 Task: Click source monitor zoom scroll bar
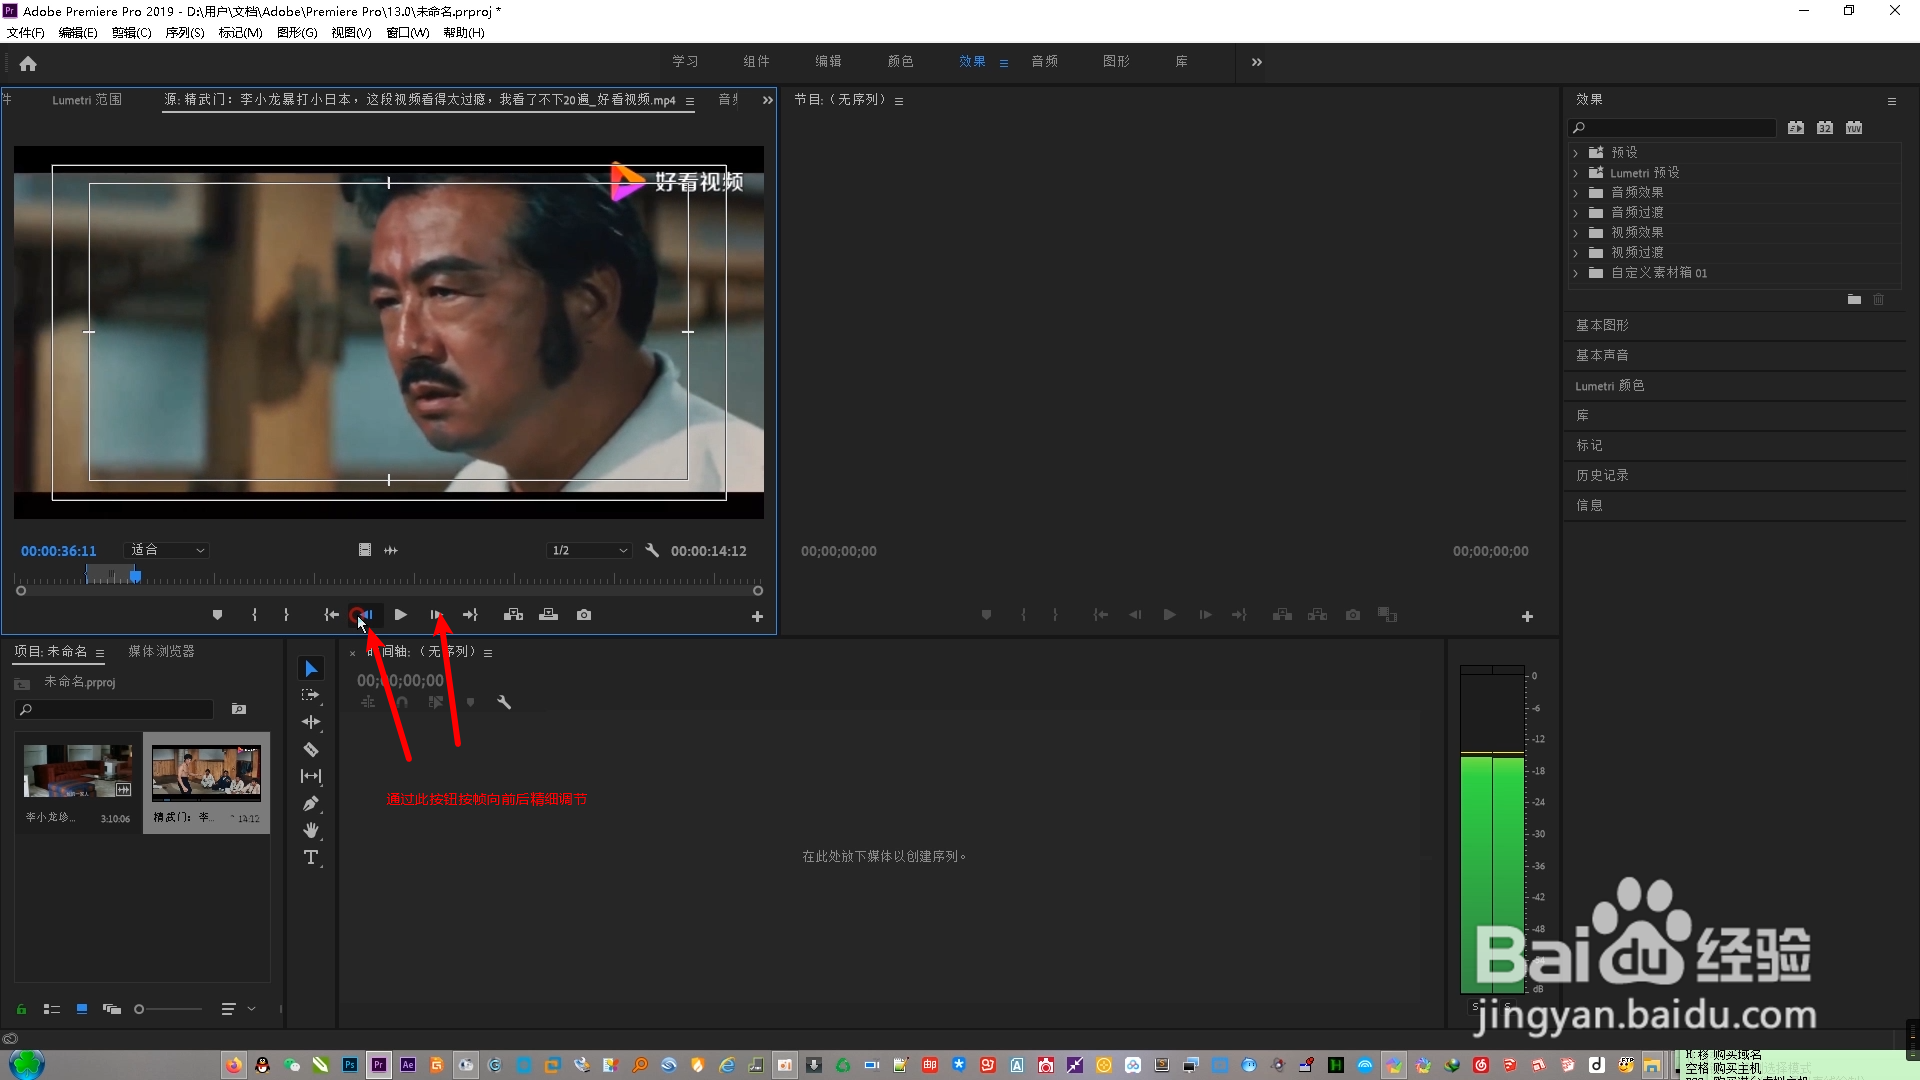point(389,591)
